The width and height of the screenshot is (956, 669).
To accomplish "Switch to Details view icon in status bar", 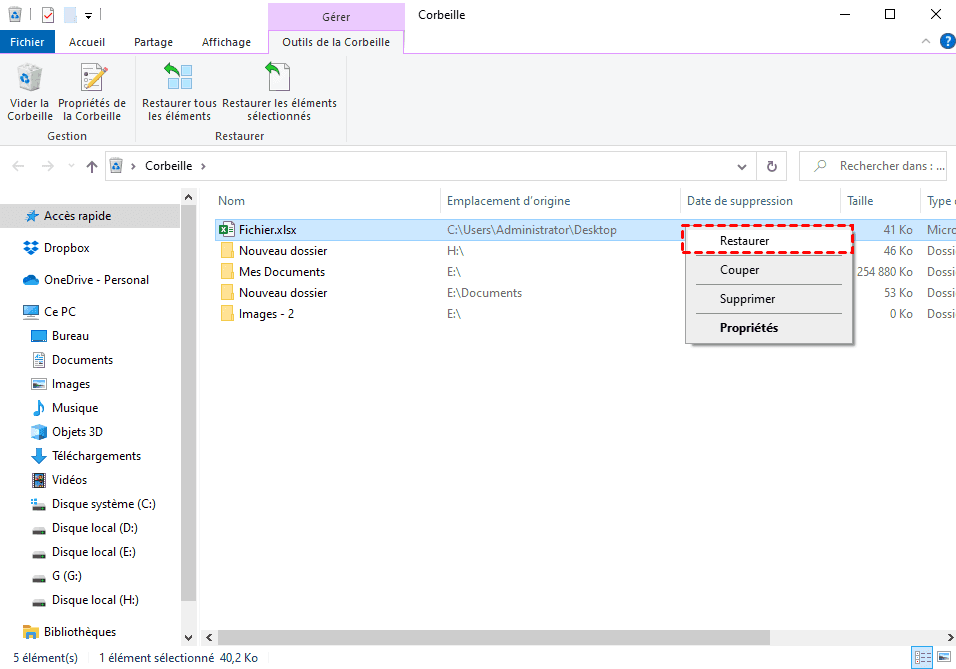I will [x=922, y=657].
